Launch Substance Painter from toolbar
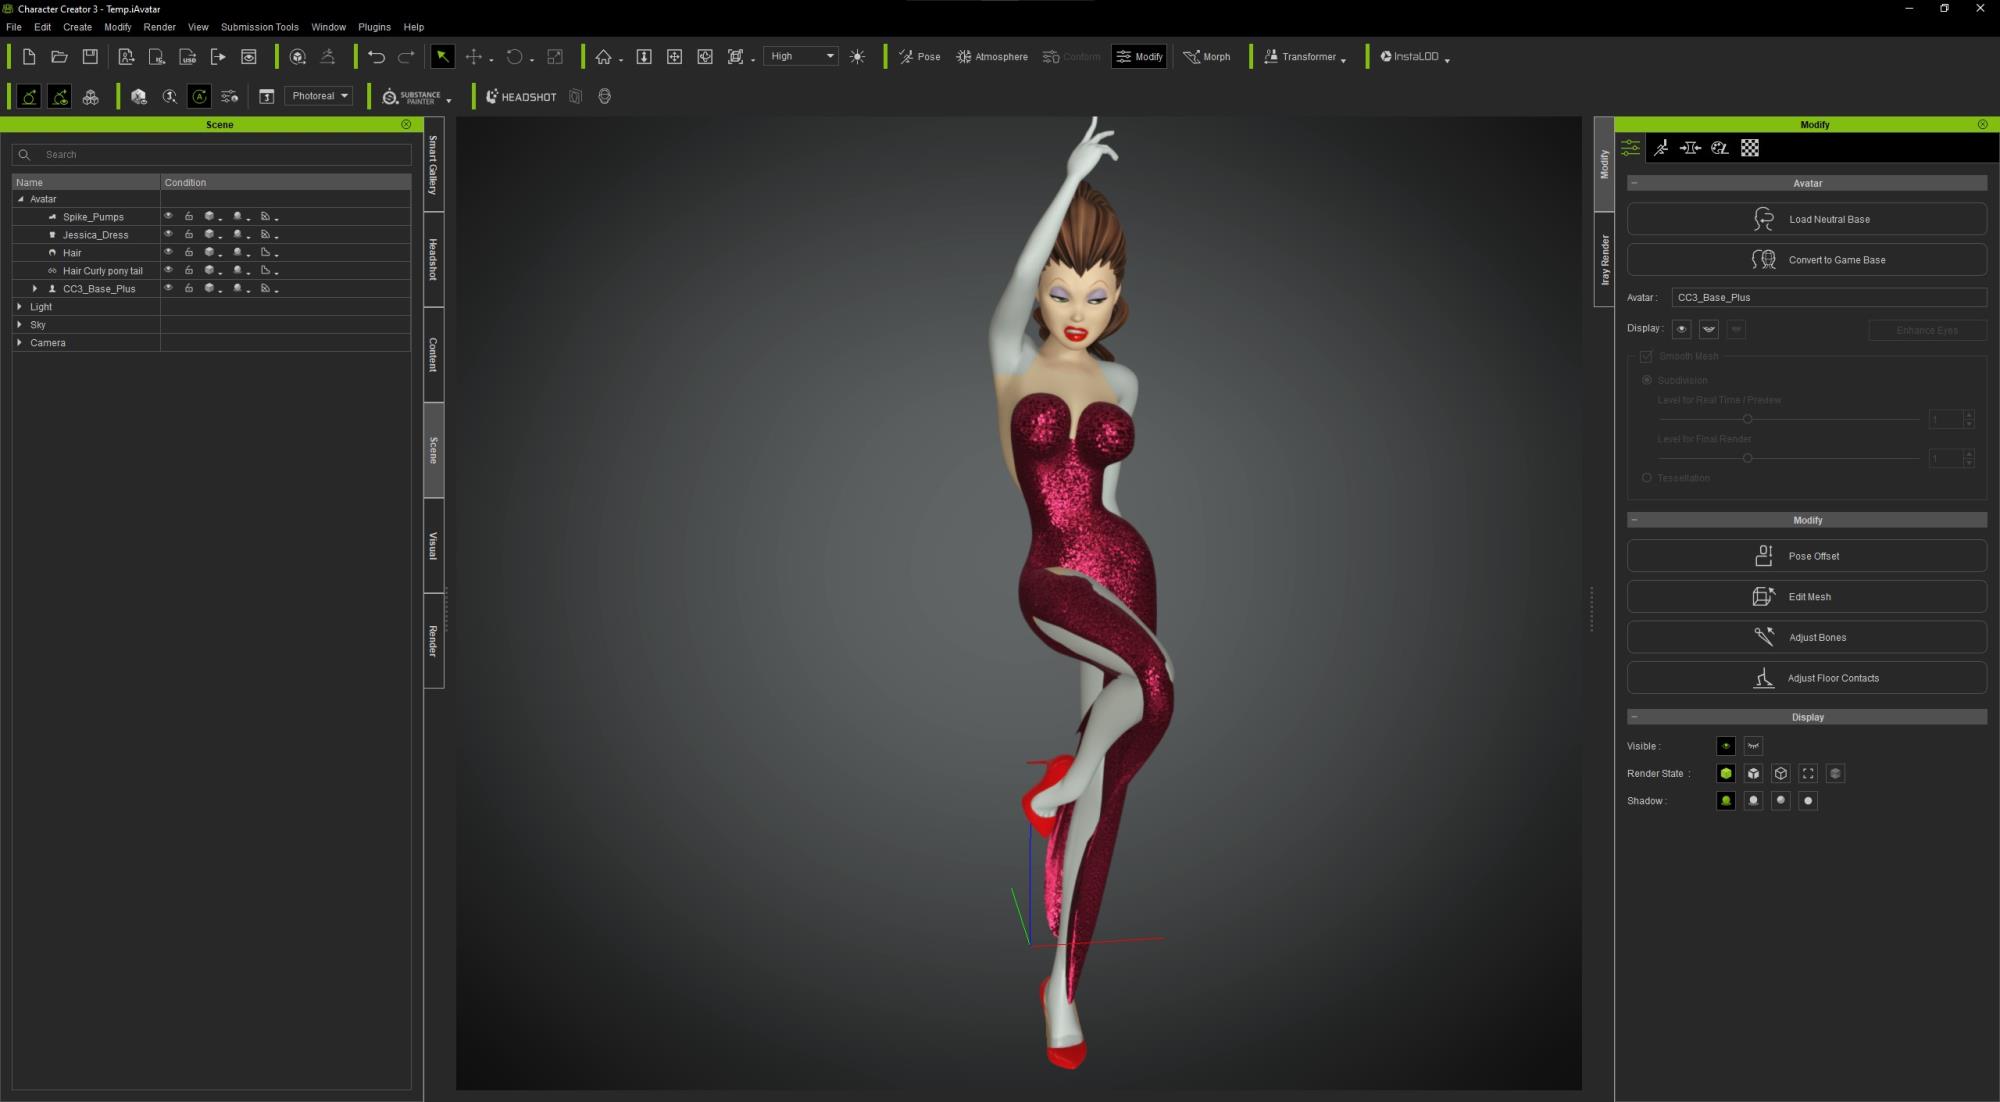 [413, 97]
